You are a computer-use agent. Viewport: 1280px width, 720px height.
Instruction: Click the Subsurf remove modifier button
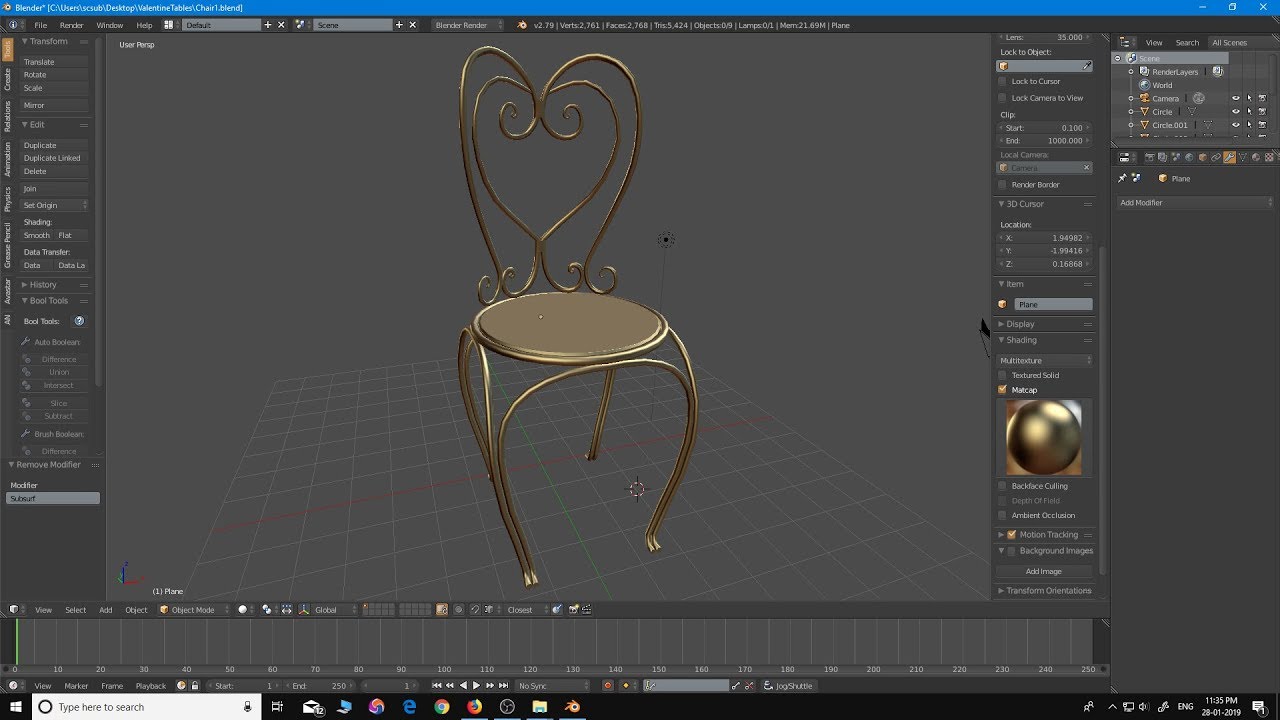pyautogui.click(x=53, y=498)
